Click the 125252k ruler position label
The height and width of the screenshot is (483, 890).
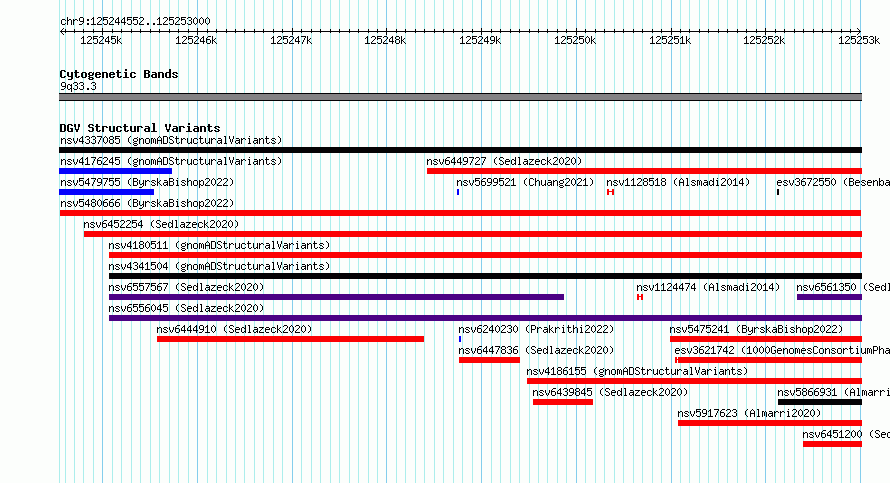pos(764,40)
